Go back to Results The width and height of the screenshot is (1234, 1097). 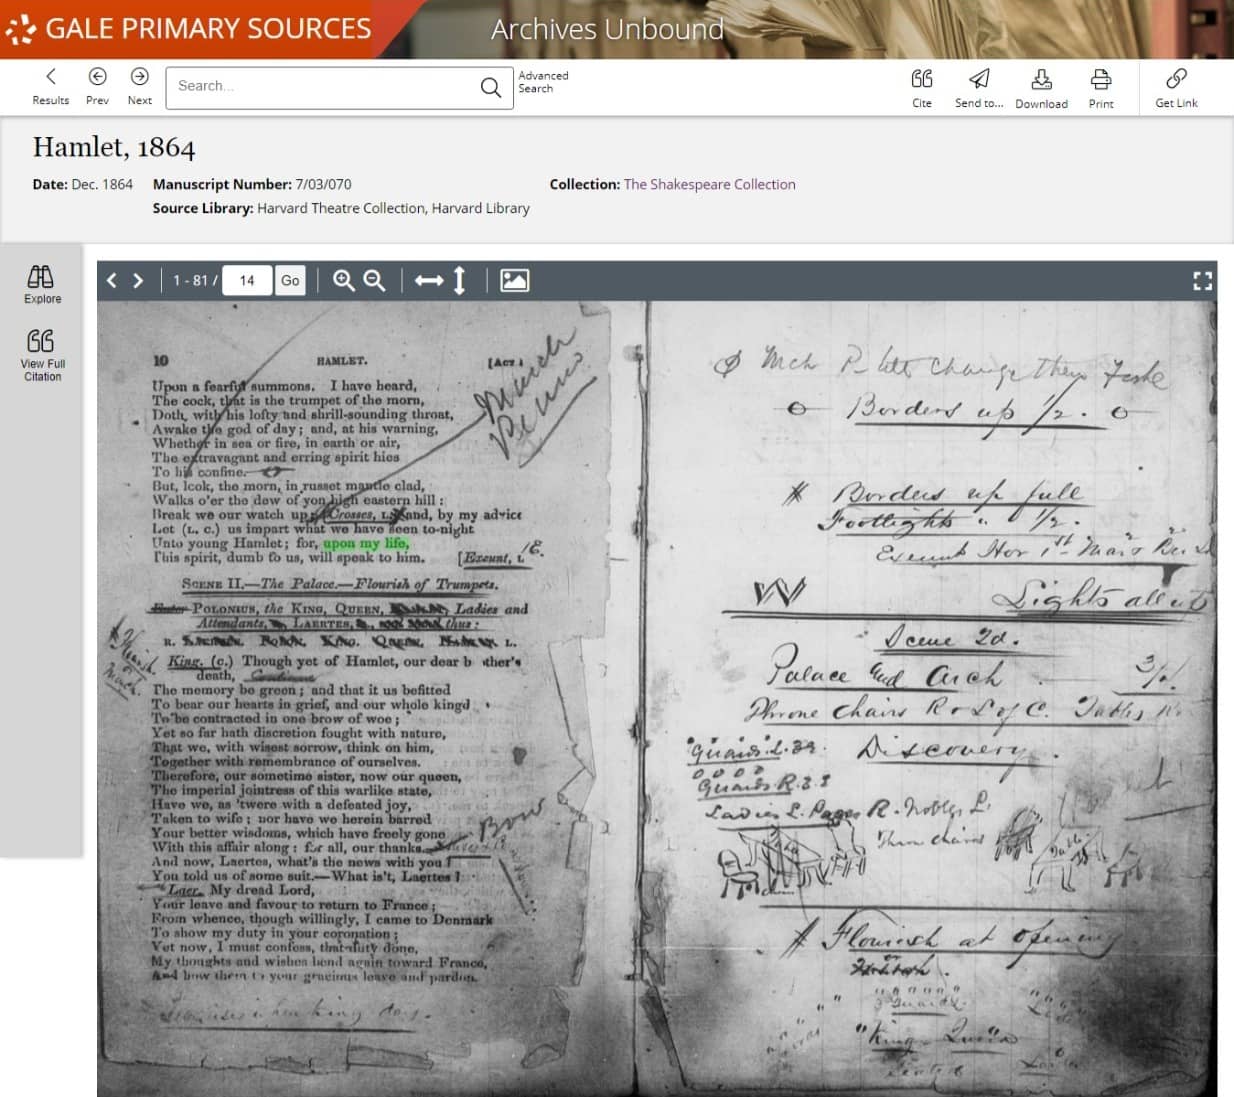(x=50, y=86)
